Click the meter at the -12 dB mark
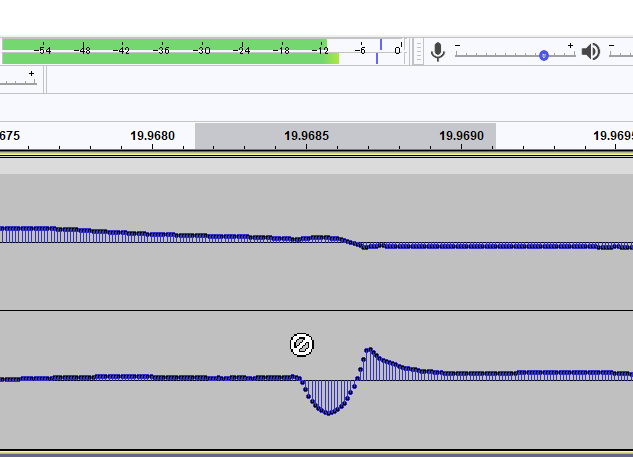Viewport: 633px width, 457px height. click(x=319, y=51)
